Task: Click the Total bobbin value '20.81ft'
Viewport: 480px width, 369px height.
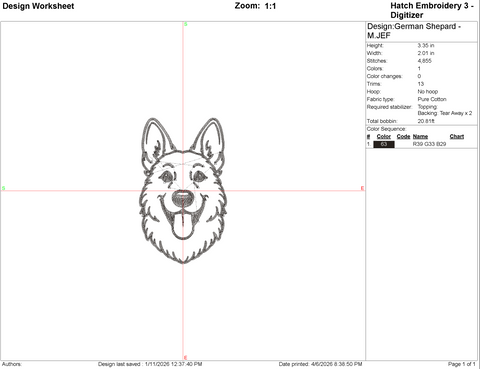Action: (426, 121)
